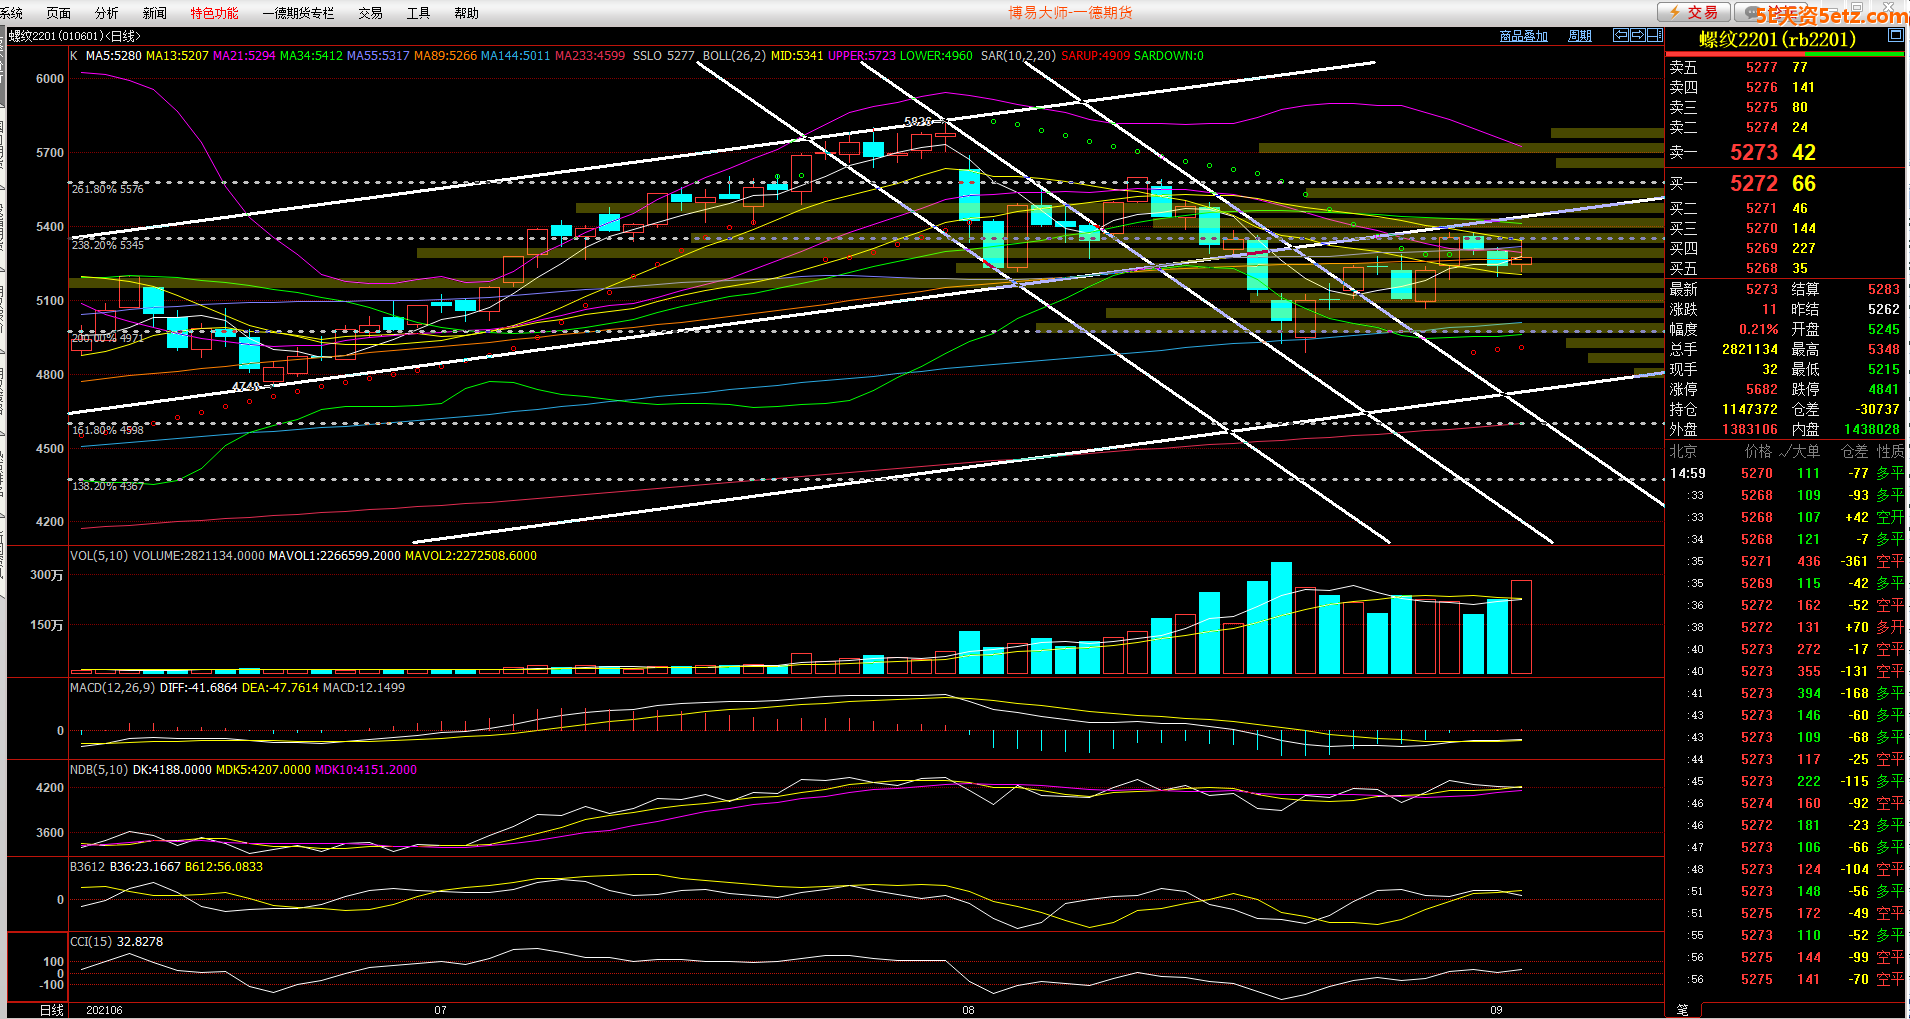This screenshot has width=1910, height=1019.
Task: Click the 螺纹2201(010601)<日线> chart title
Action: [x=75, y=36]
